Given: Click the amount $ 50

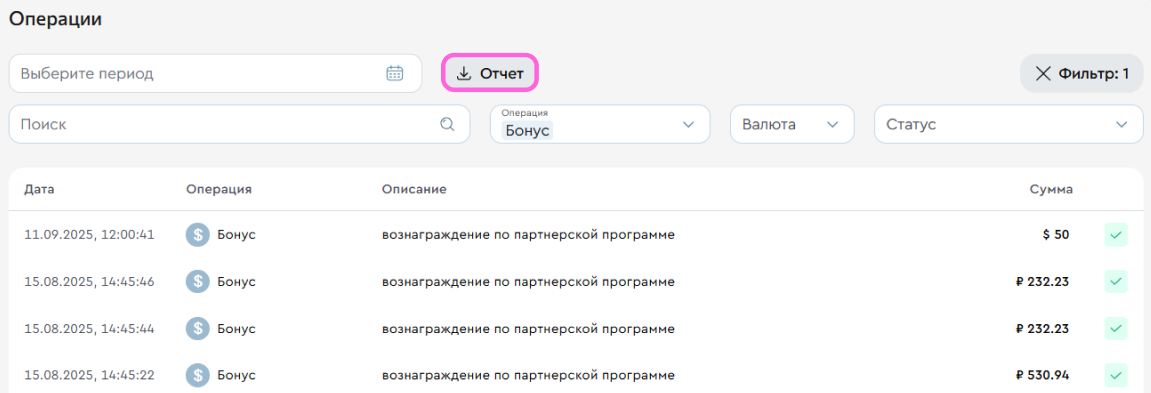Looking at the screenshot, I should point(1056,235).
